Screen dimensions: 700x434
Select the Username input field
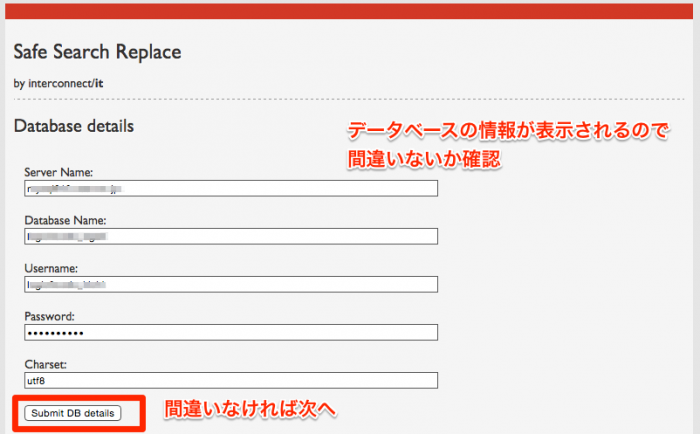[231, 284]
